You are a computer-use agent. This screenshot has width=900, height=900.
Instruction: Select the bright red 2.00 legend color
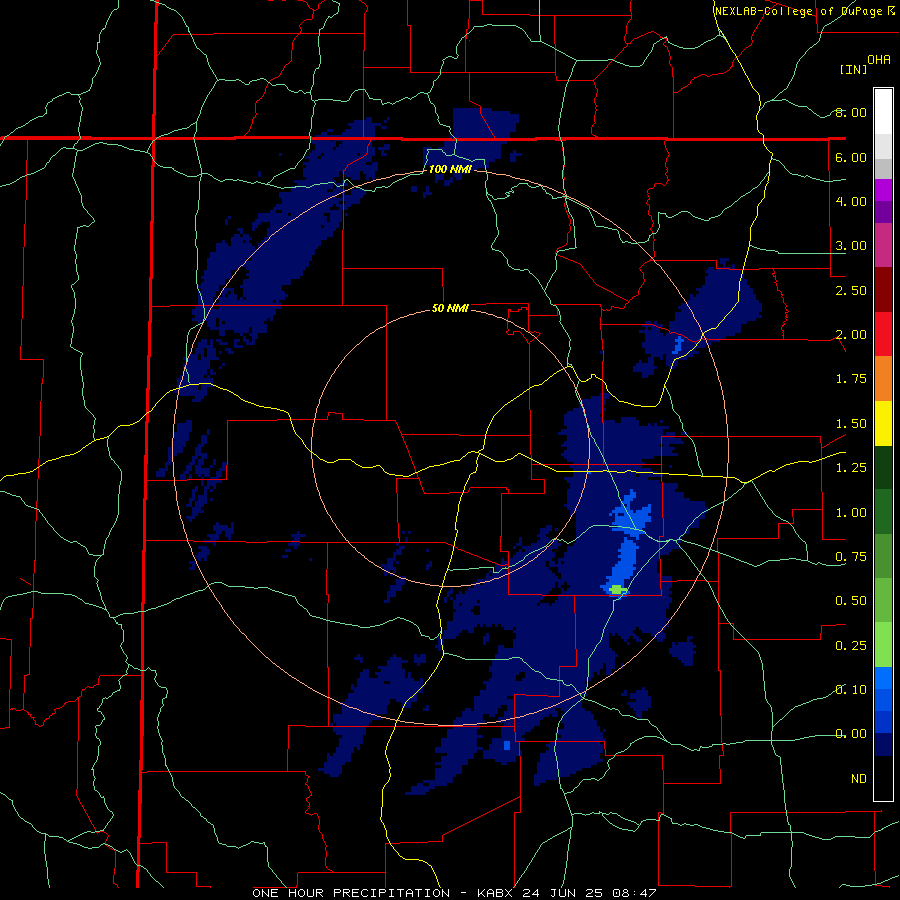click(x=883, y=334)
